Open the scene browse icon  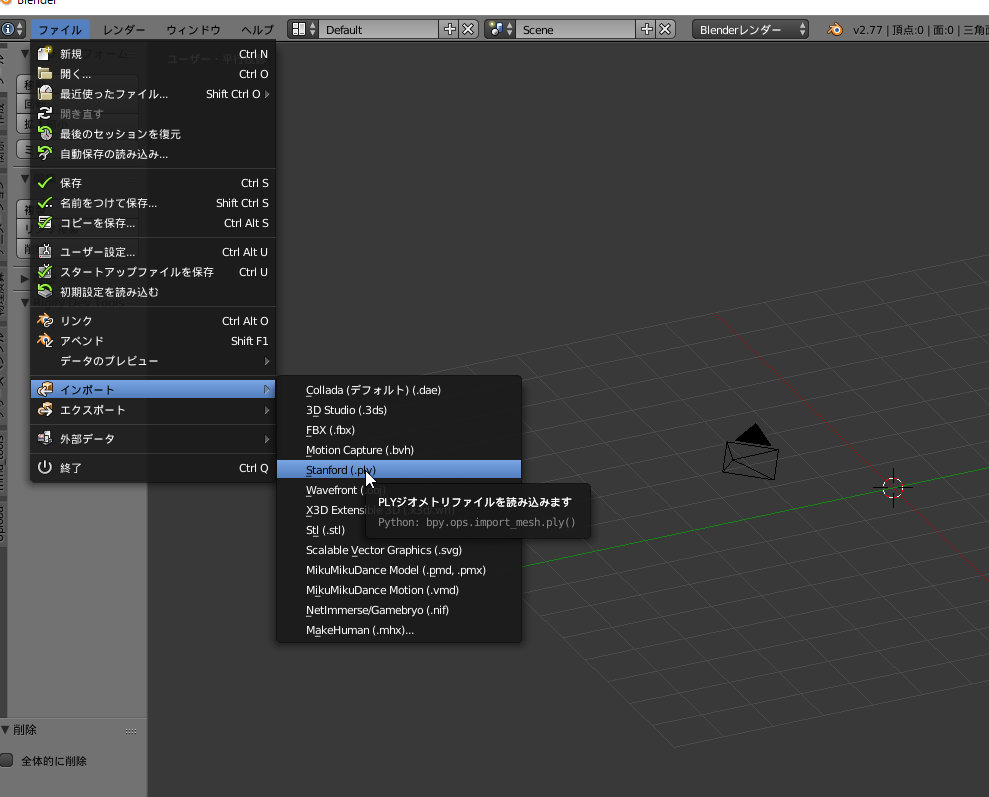(x=501, y=30)
